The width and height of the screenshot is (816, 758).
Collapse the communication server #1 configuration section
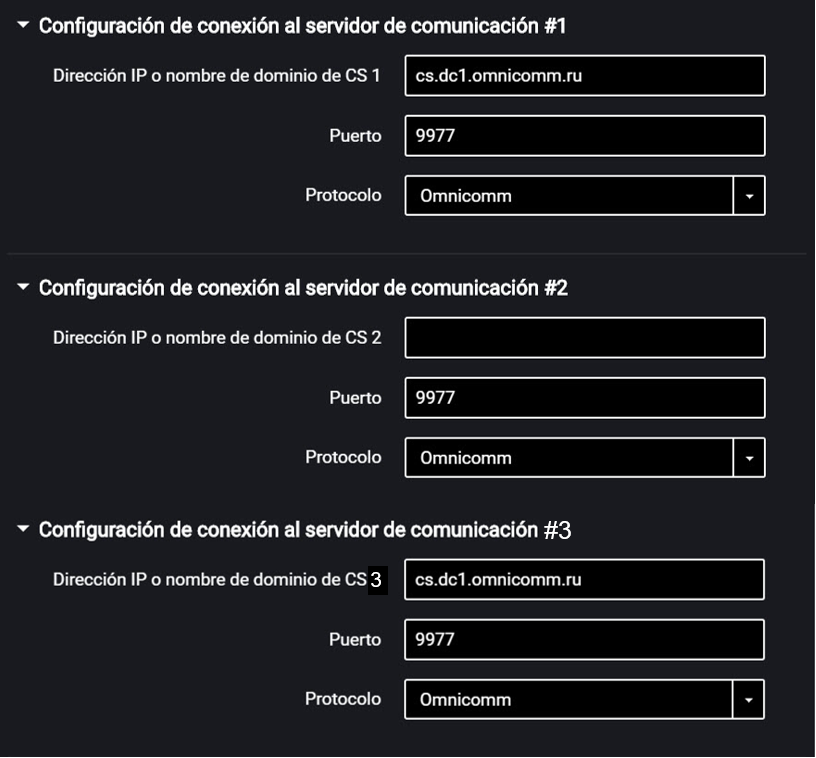[x=22, y=26]
